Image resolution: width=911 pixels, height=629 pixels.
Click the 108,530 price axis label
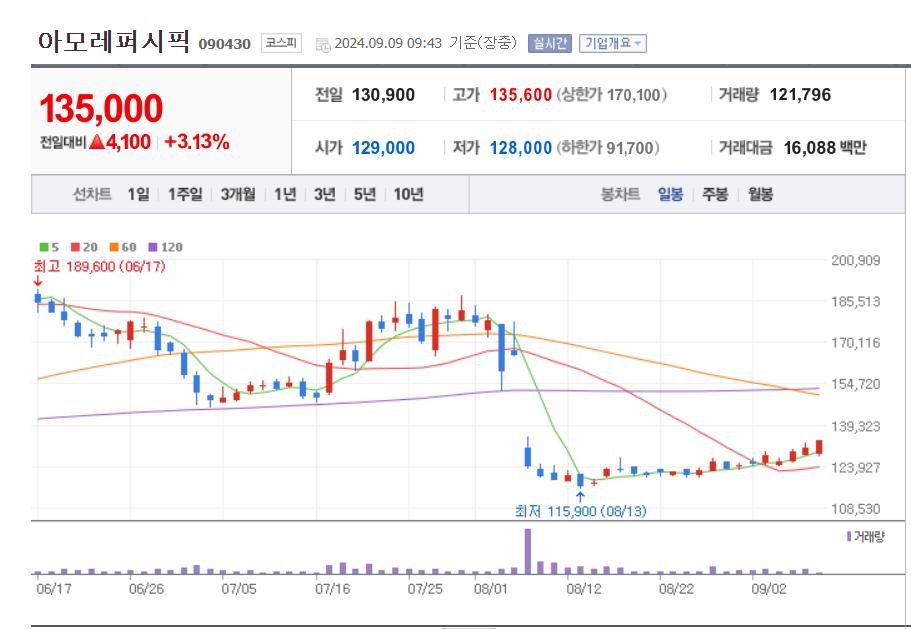coord(855,509)
